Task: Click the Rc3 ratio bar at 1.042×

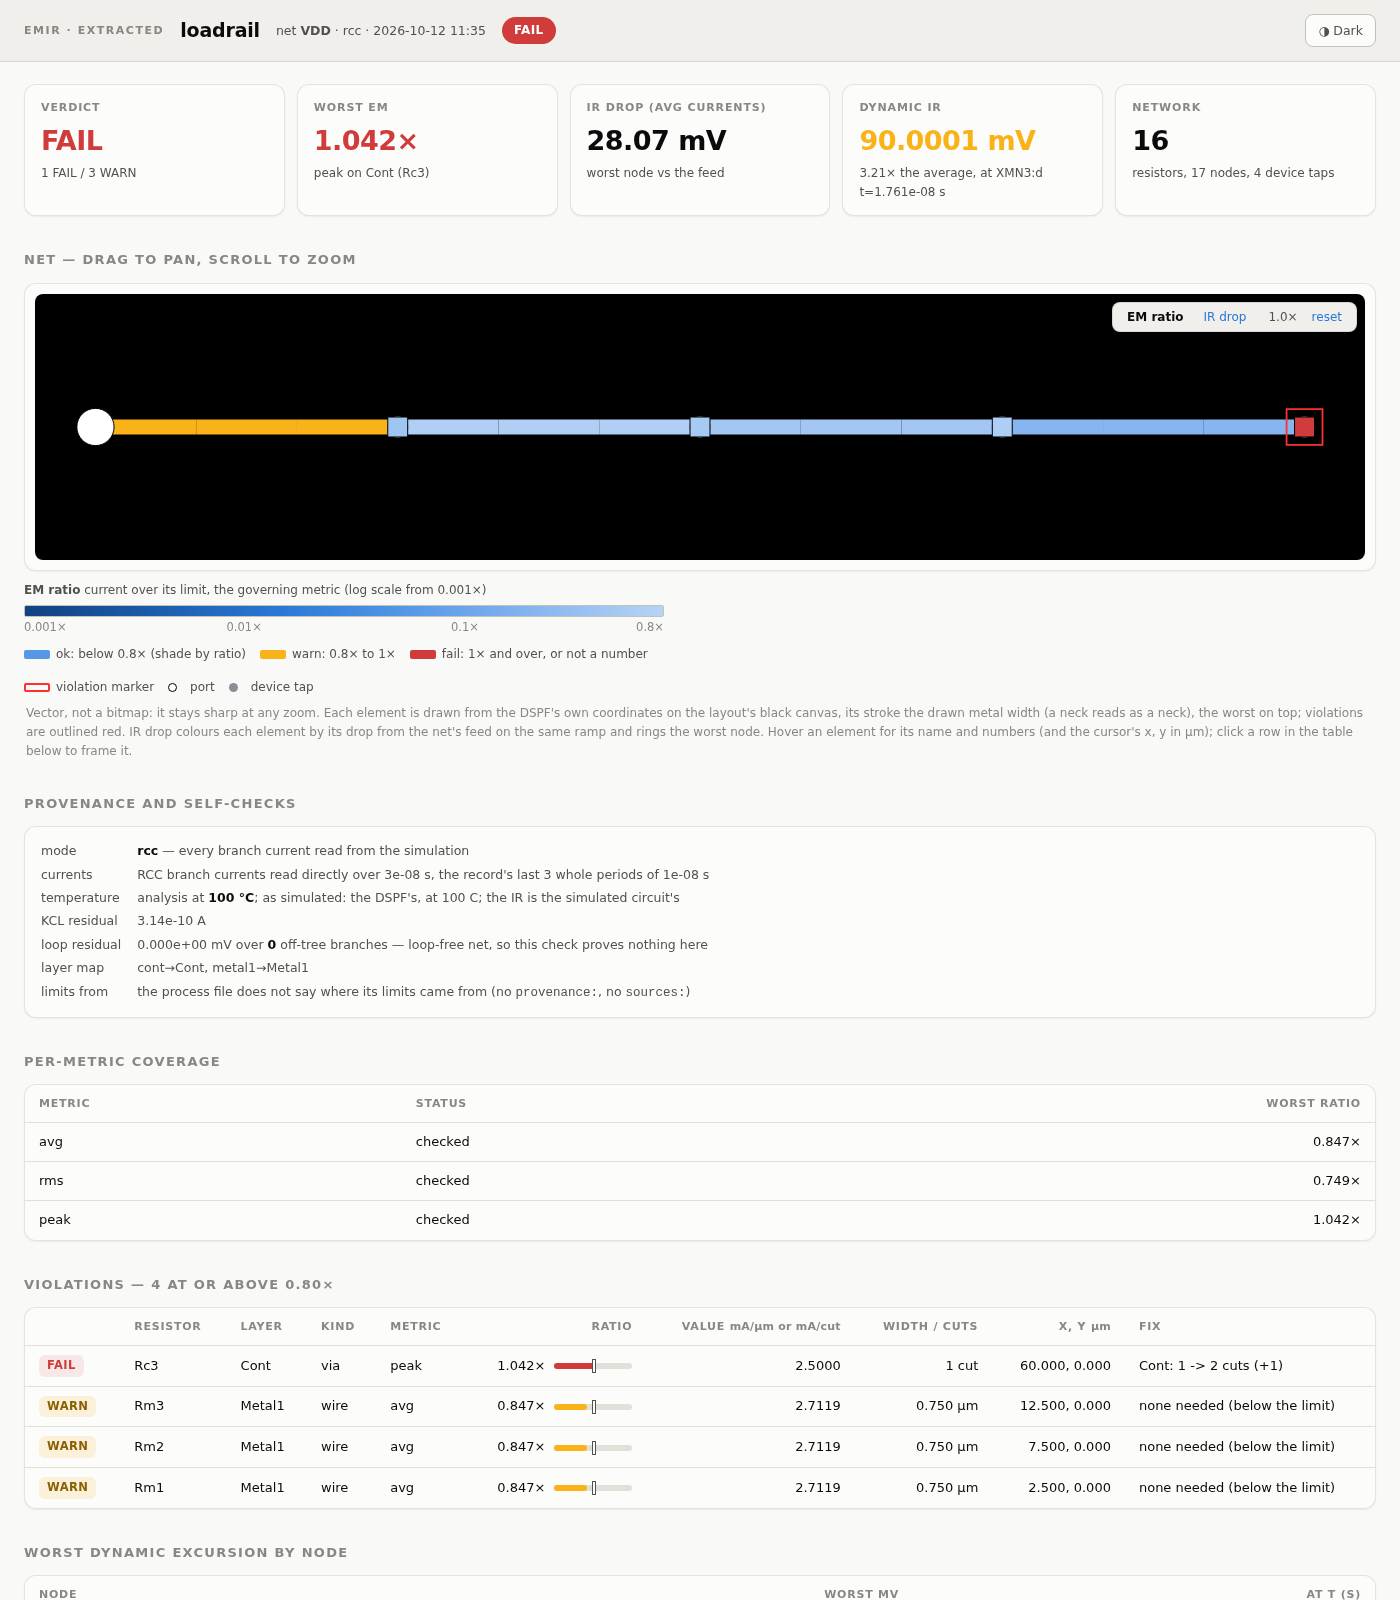Action: tap(593, 1366)
